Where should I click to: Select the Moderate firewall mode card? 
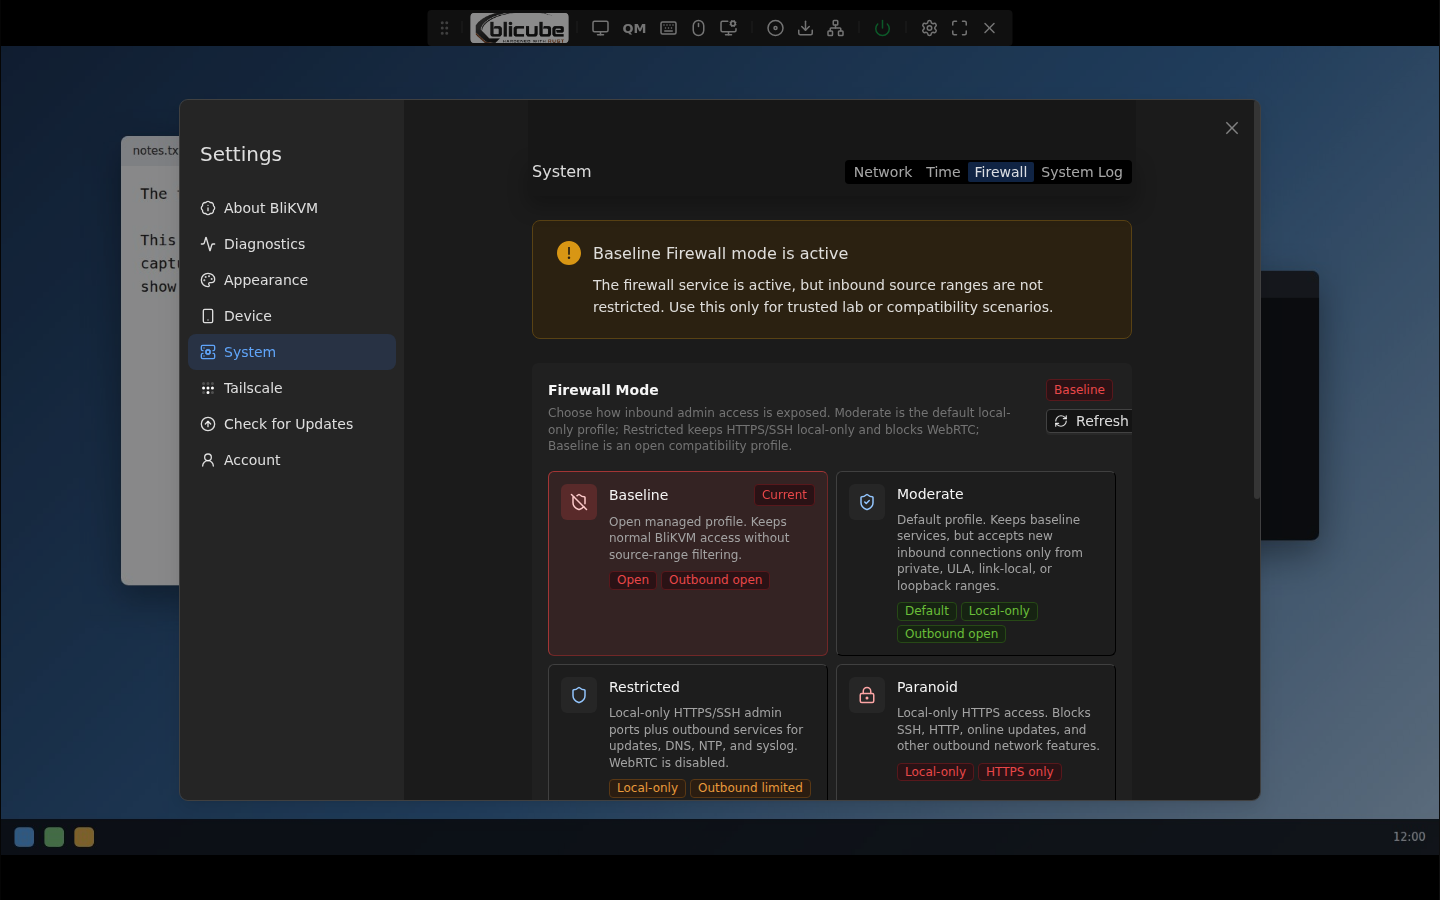976,563
